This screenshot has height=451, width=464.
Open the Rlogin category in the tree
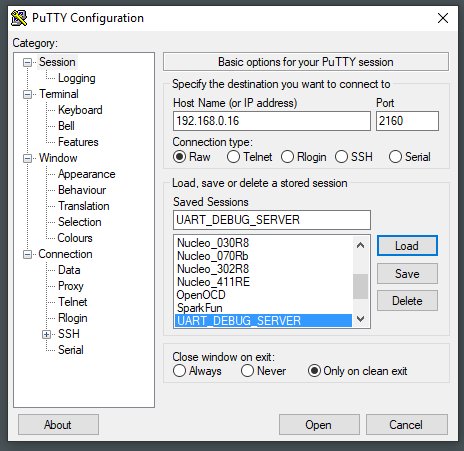click(73, 318)
